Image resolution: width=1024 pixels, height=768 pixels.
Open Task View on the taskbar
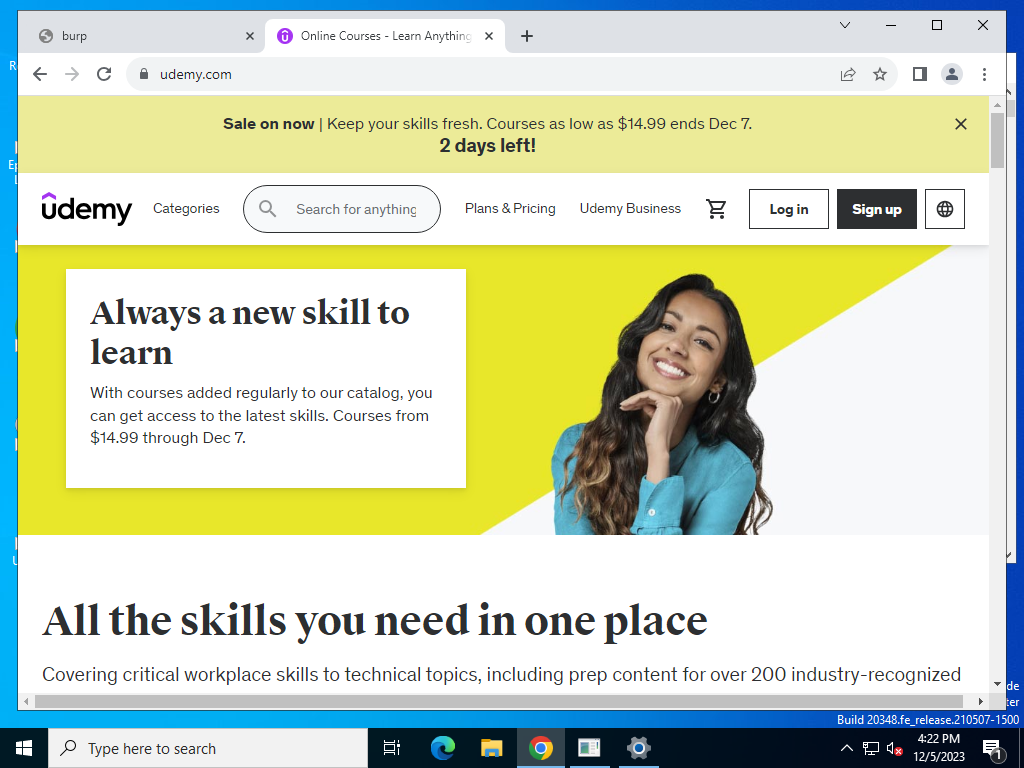pos(392,748)
